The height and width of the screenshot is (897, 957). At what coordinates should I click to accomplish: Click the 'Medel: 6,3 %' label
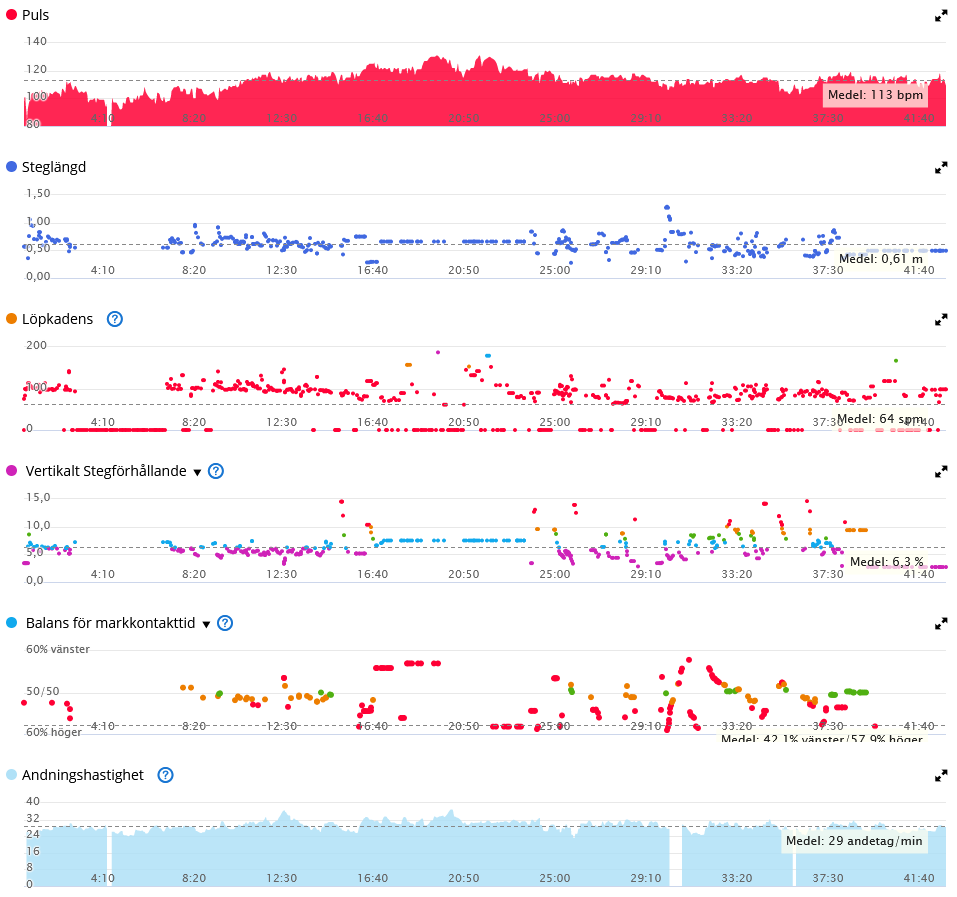tap(887, 561)
